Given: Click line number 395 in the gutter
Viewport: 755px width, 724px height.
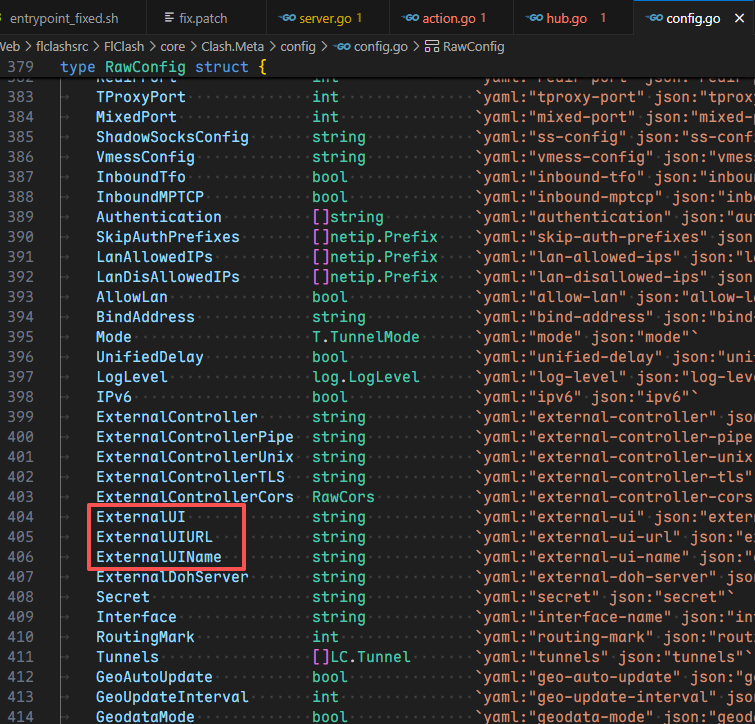Looking at the screenshot, I should point(19,337).
